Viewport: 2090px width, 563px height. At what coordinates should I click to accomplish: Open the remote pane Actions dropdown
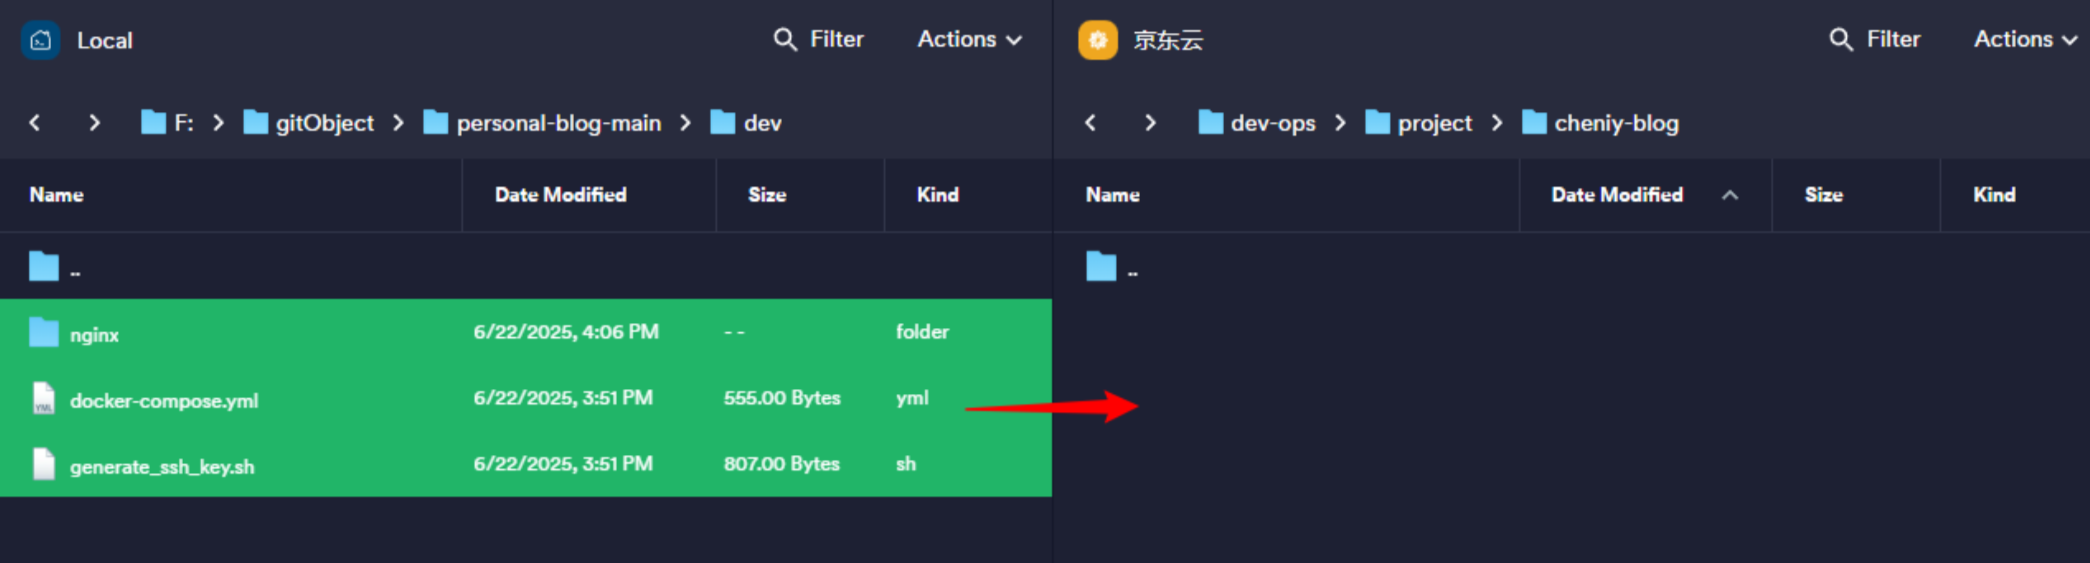click(2024, 39)
